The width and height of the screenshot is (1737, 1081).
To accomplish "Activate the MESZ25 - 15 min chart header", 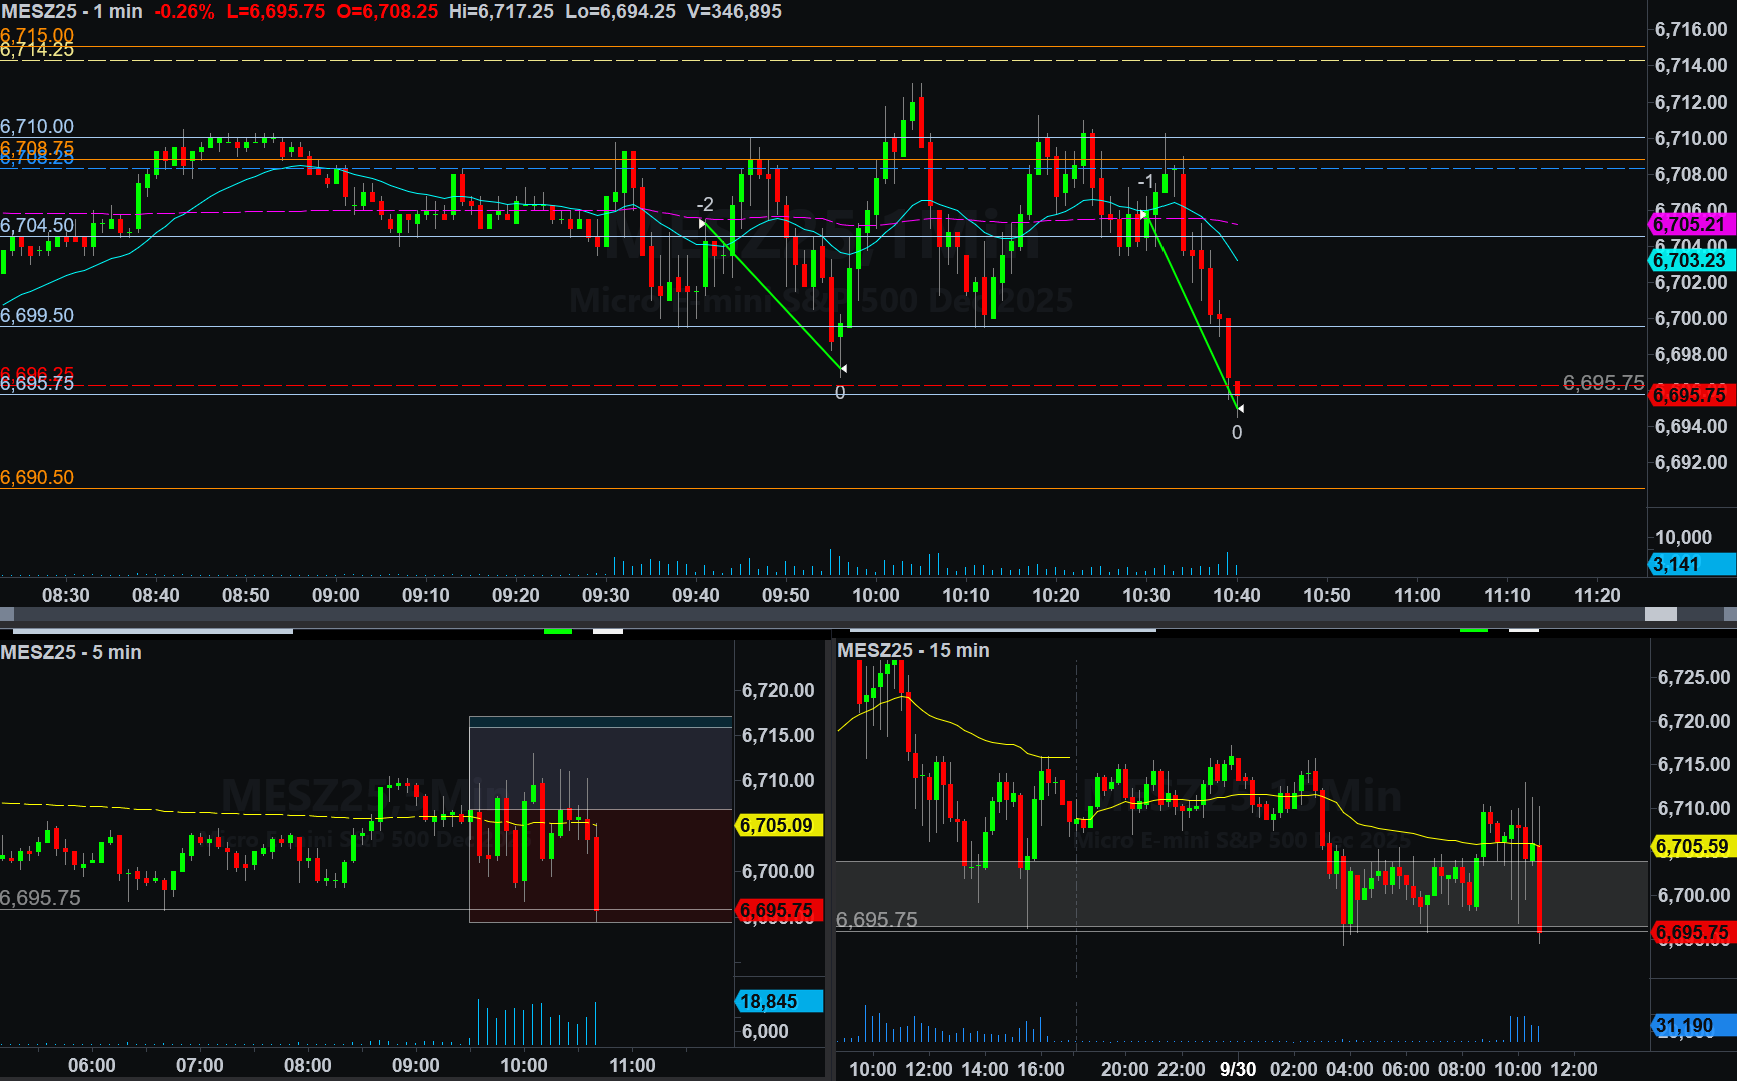I will click(x=913, y=650).
